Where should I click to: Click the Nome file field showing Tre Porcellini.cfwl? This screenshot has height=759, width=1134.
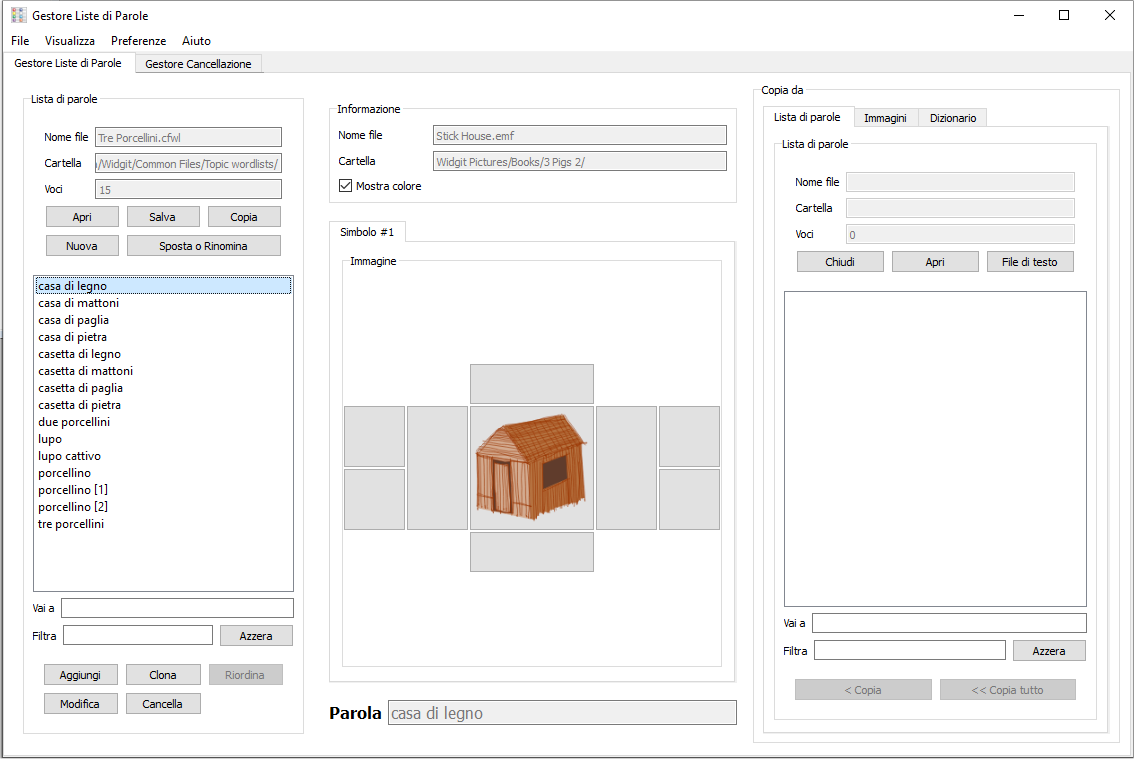tap(188, 137)
